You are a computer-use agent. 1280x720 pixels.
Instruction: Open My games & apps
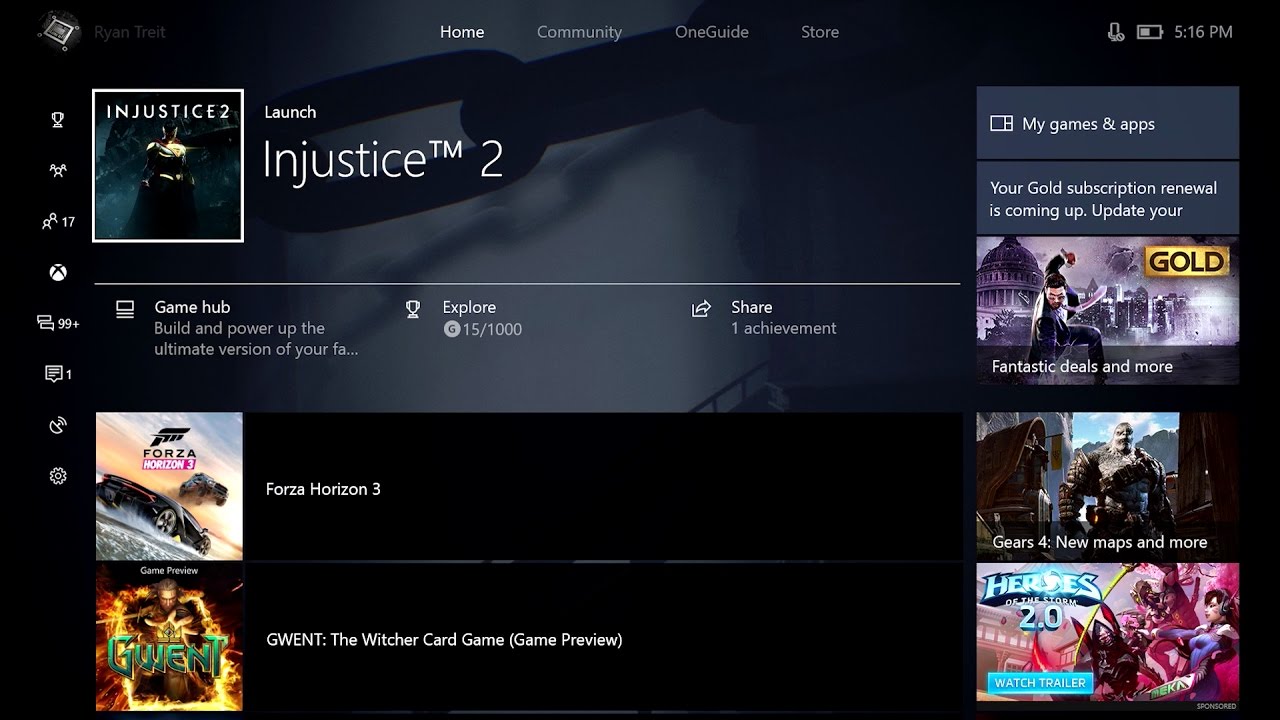[x=1107, y=124]
